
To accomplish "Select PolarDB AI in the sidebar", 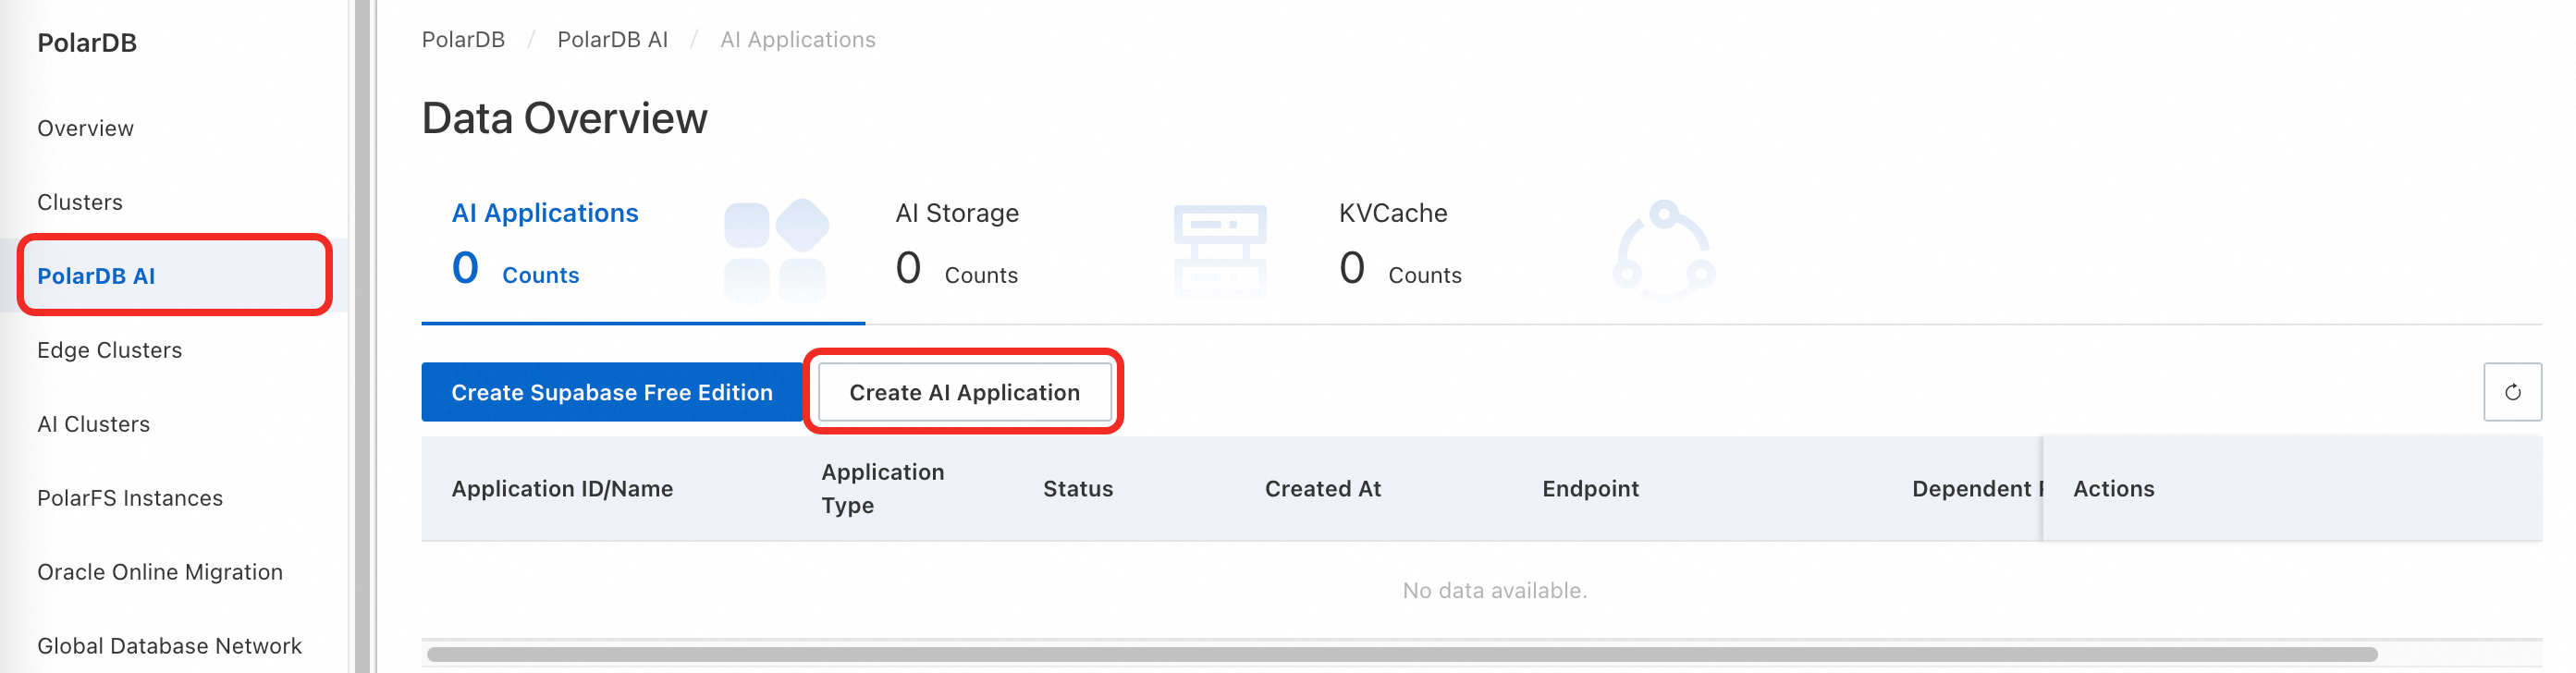I will tap(174, 276).
